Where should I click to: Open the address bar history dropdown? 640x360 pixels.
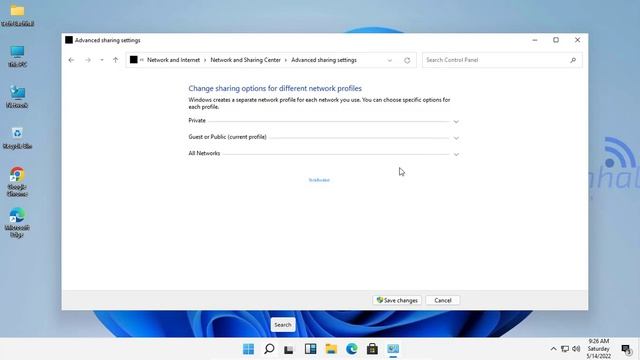389,60
